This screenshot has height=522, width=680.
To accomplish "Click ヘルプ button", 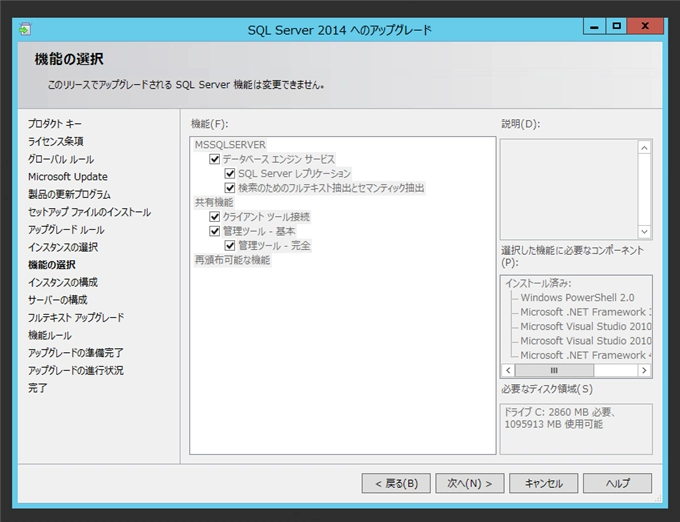I will tap(617, 483).
